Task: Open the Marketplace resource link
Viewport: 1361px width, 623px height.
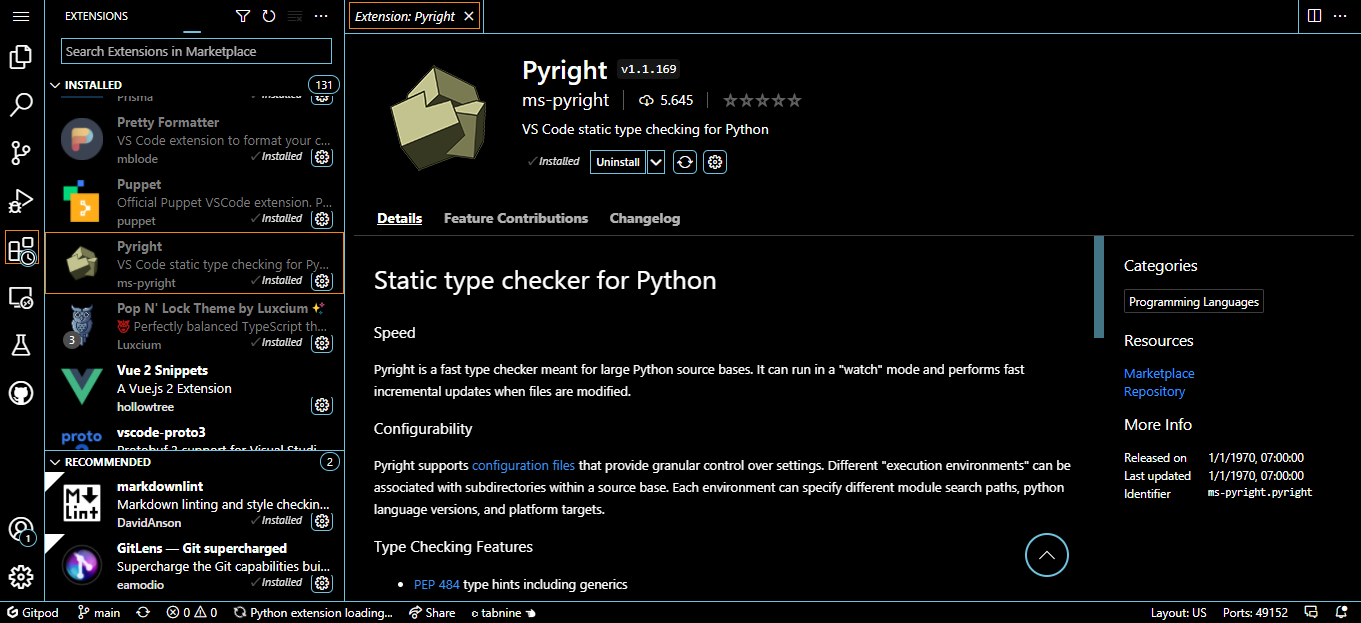Action: pos(1159,373)
